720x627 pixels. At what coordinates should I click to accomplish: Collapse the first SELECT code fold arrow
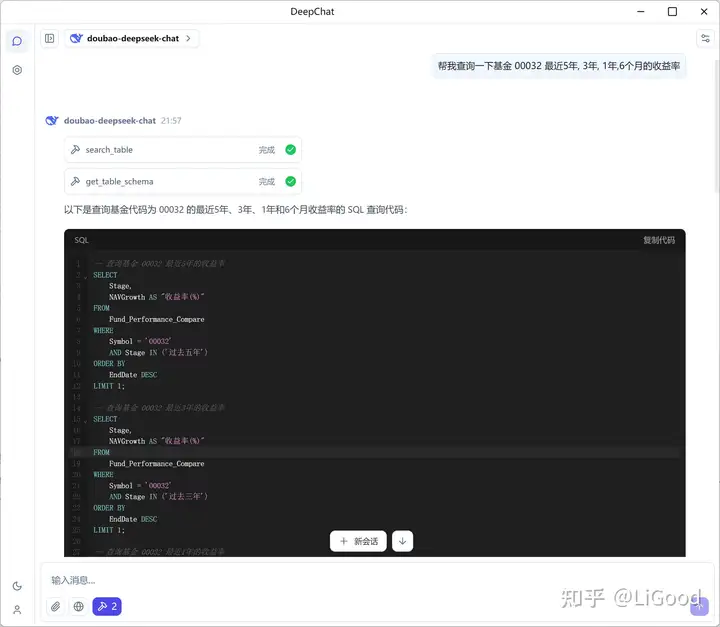[x=85, y=277]
